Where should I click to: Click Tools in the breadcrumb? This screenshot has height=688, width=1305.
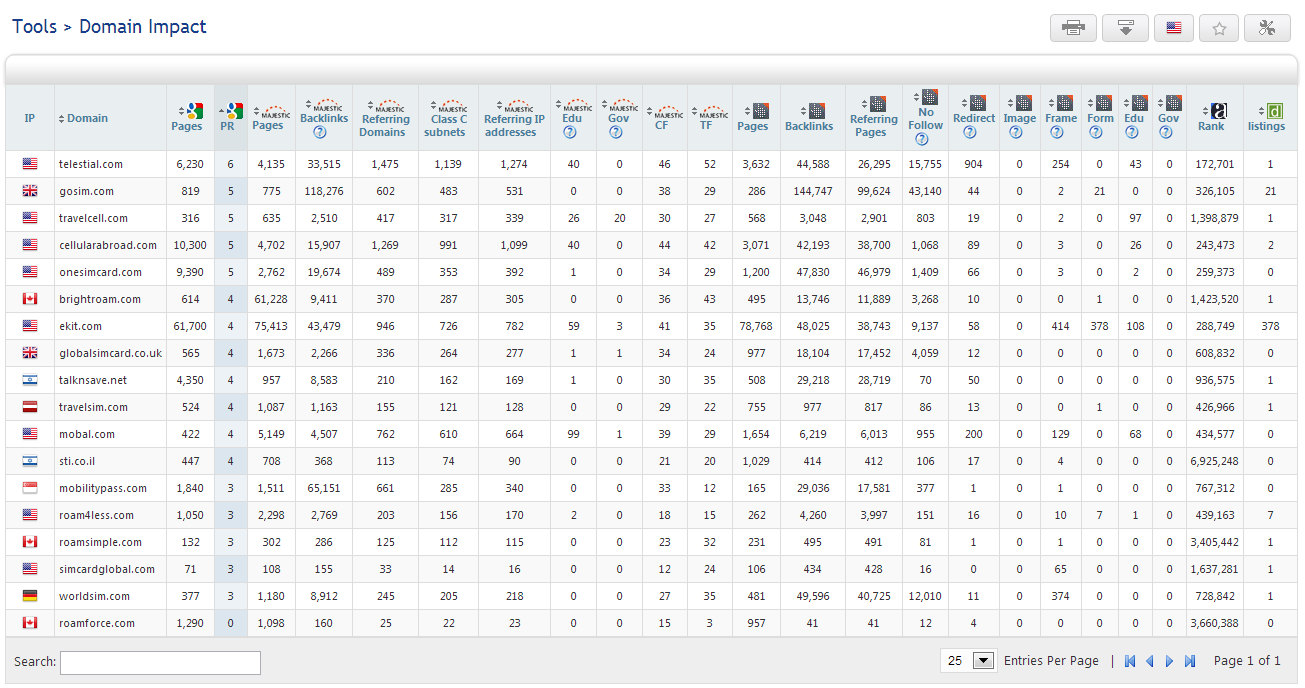34,27
